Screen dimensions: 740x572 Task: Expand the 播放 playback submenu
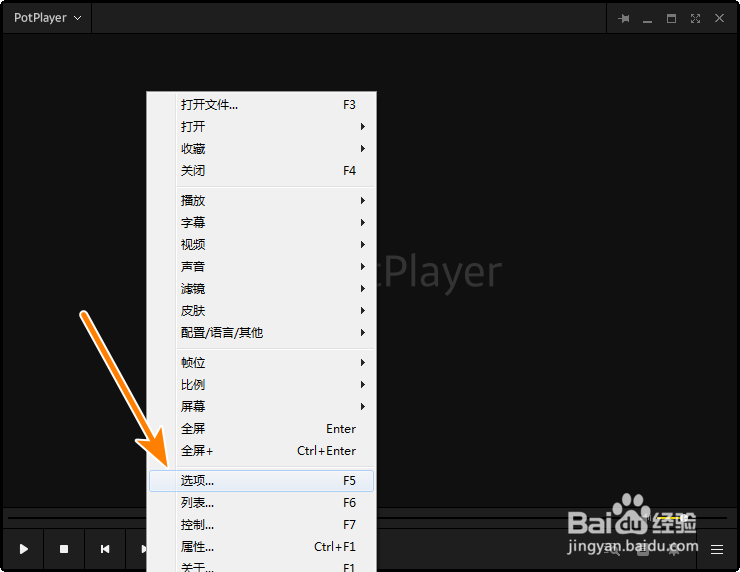pos(261,201)
